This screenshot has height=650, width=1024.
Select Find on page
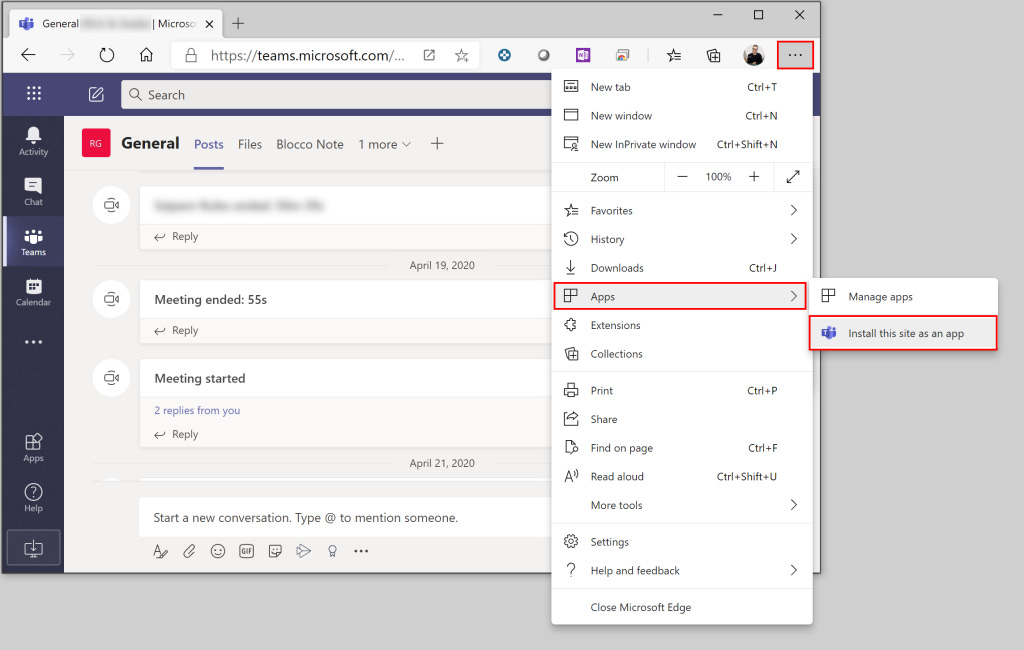tap(682, 448)
